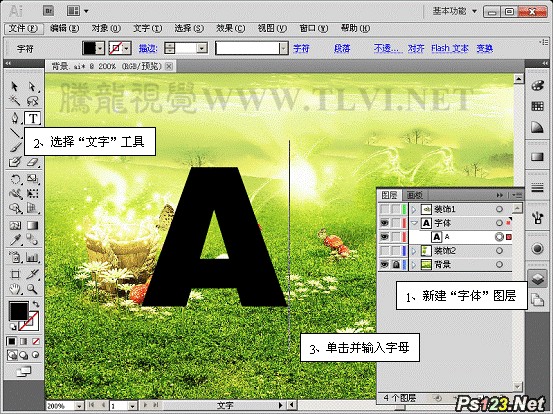Select the Blend tool
Viewport: 553px width, 414px height.
point(32,240)
